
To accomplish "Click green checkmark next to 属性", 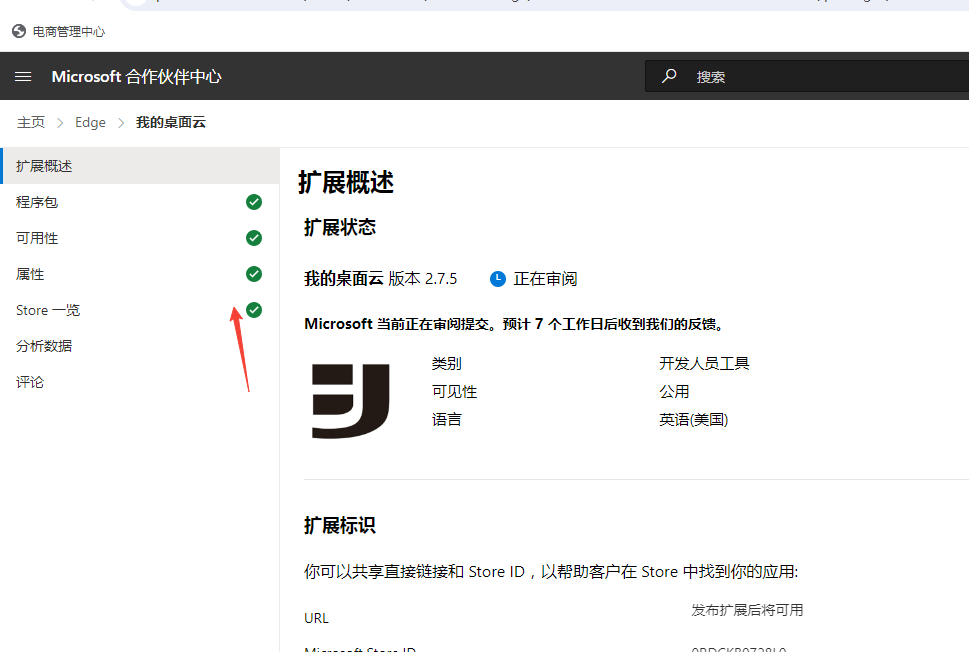I will [254, 274].
